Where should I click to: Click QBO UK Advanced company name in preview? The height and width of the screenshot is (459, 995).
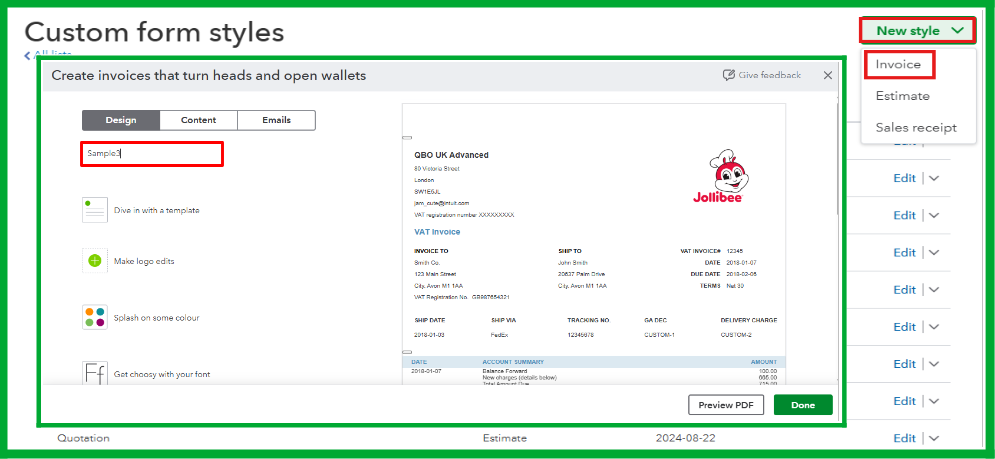pos(451,155)
